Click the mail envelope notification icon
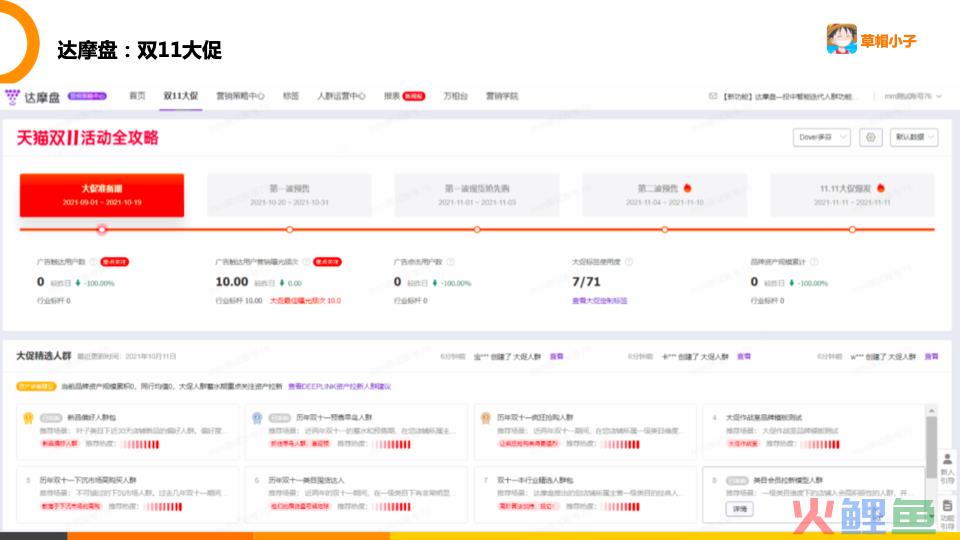 (713, 96)
